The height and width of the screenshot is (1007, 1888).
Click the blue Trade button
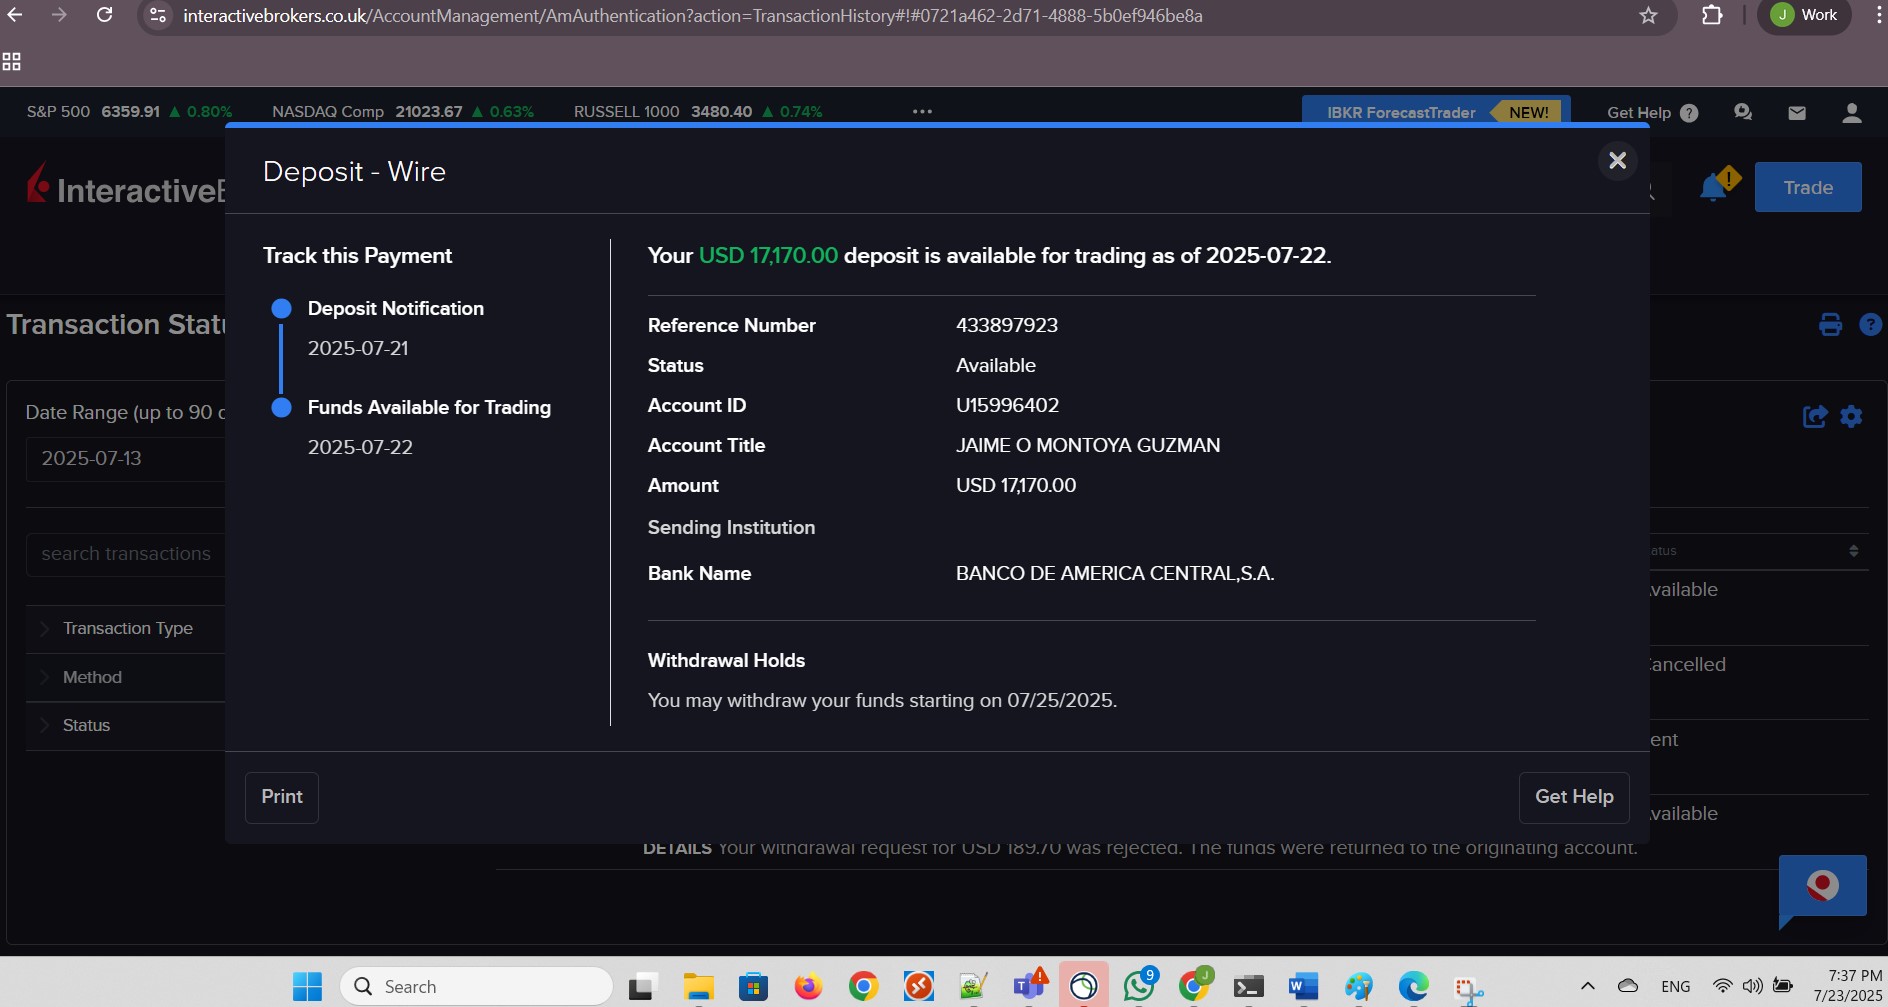pyautogui.click(x=1808, y=187)
